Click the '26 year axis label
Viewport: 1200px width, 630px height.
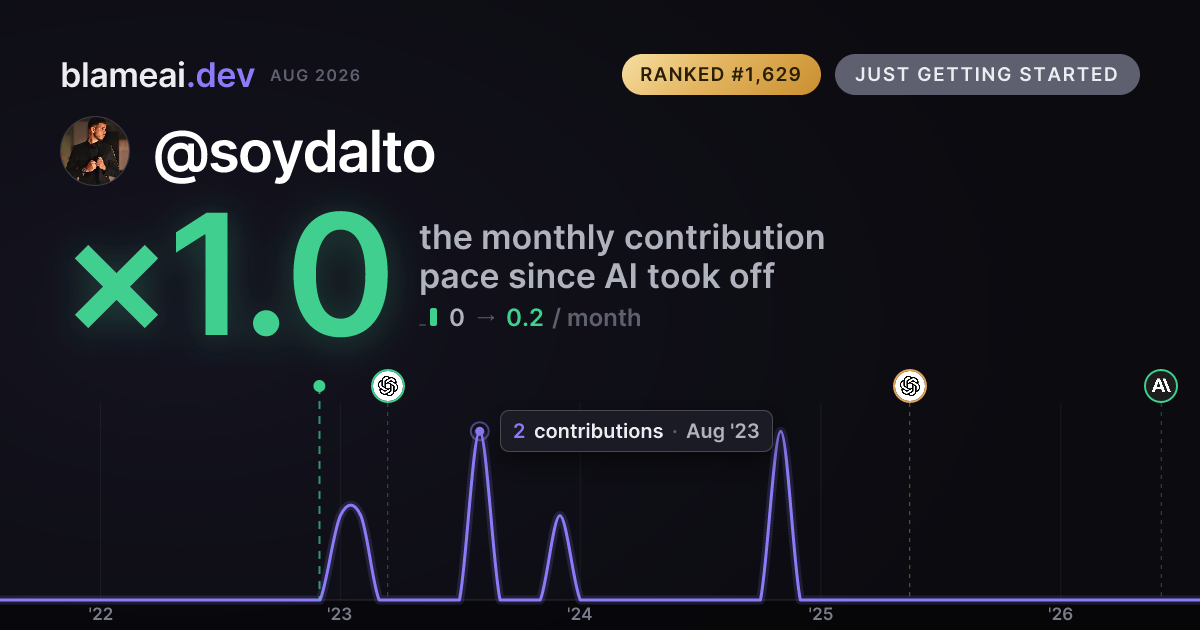pos(1061,614)
